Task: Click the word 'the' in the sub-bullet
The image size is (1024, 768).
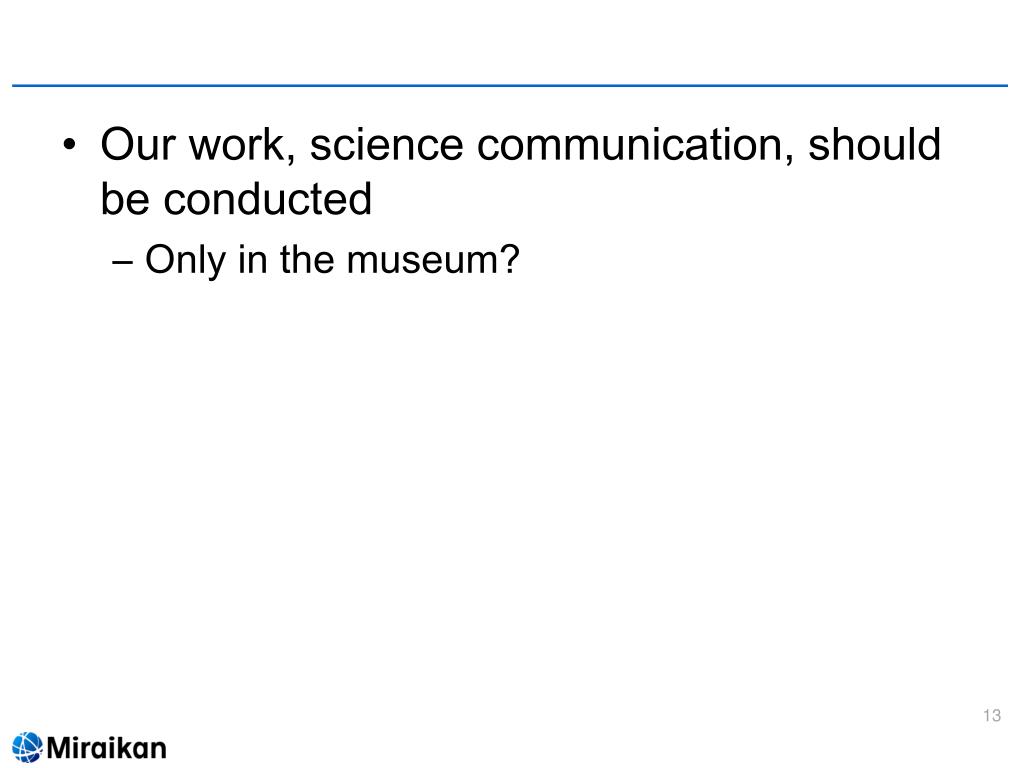Action: coord(306,259)
